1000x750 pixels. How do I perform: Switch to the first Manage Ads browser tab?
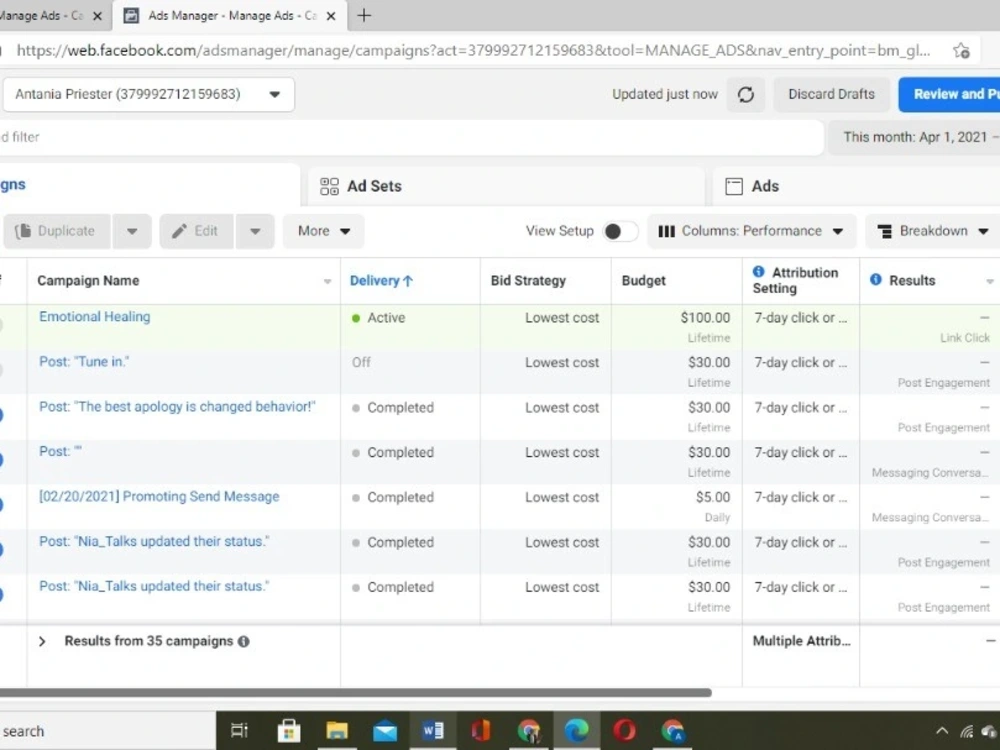[x=42, y=16]
